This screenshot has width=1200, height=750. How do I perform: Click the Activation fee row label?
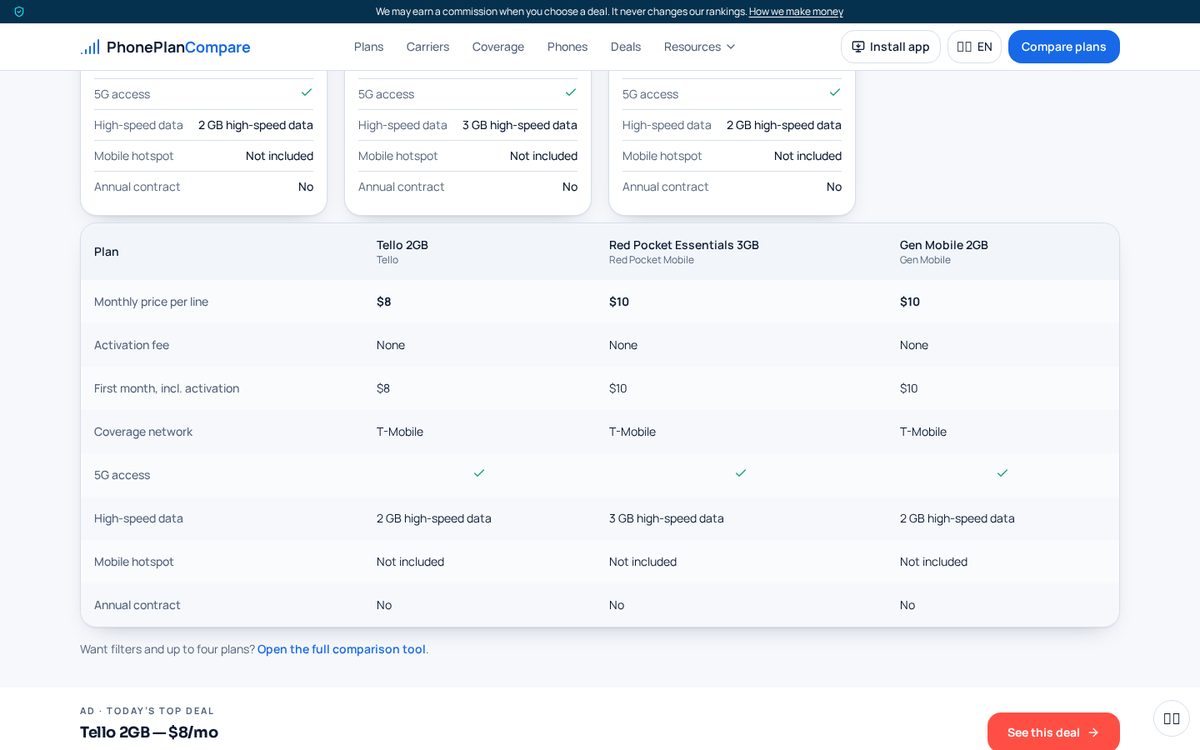point(131,345)
